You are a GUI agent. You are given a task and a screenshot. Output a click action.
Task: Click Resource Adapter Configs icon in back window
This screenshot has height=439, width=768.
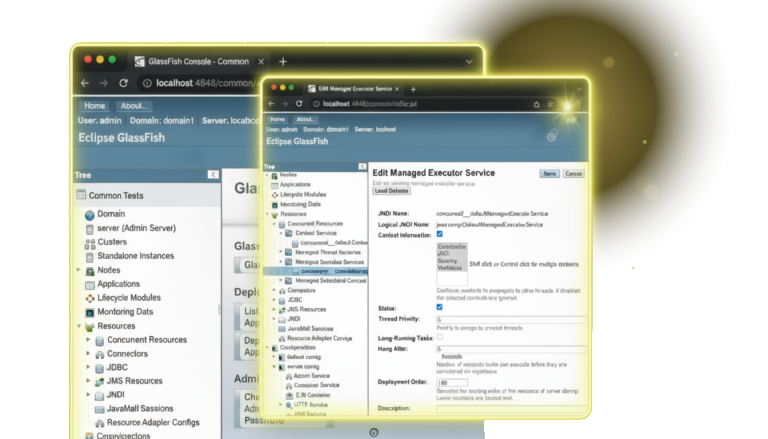coord(99,423)
